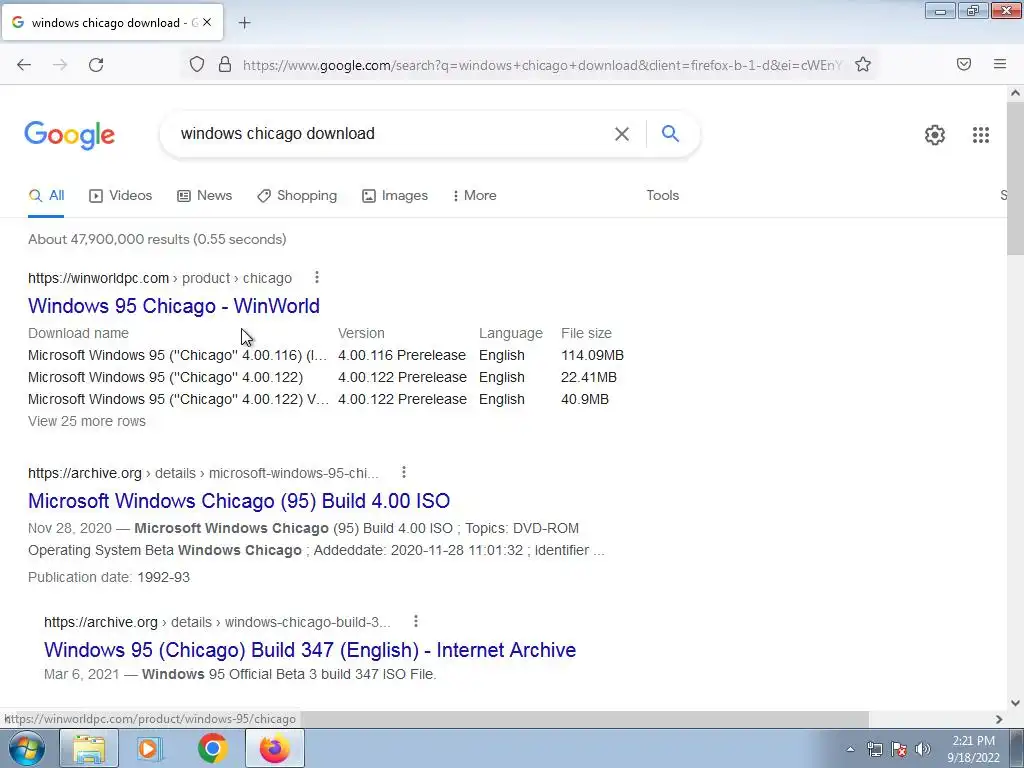This screenshot has width=1024, height=768.
Task: Click the archive.org microsoft-windows-95-chi URL breadcrumb
Action: tap(203, 473)
